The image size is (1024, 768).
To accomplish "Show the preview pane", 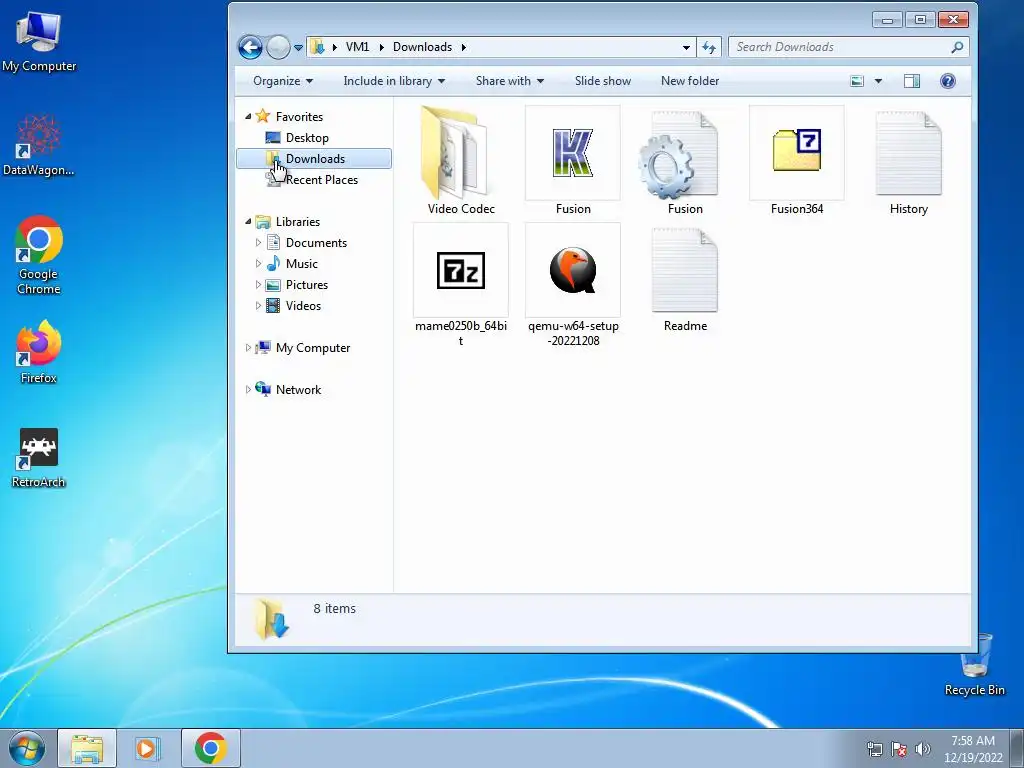I will [912, 81].
